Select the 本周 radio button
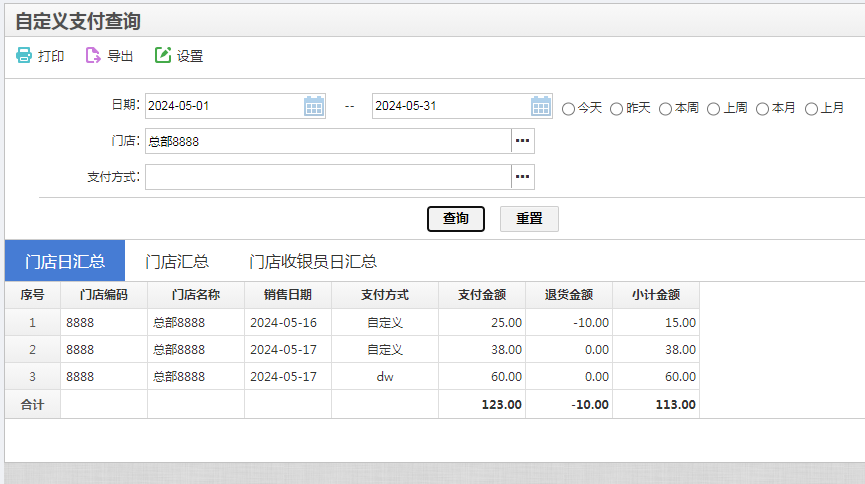The image size is (865, 484). 665,109
